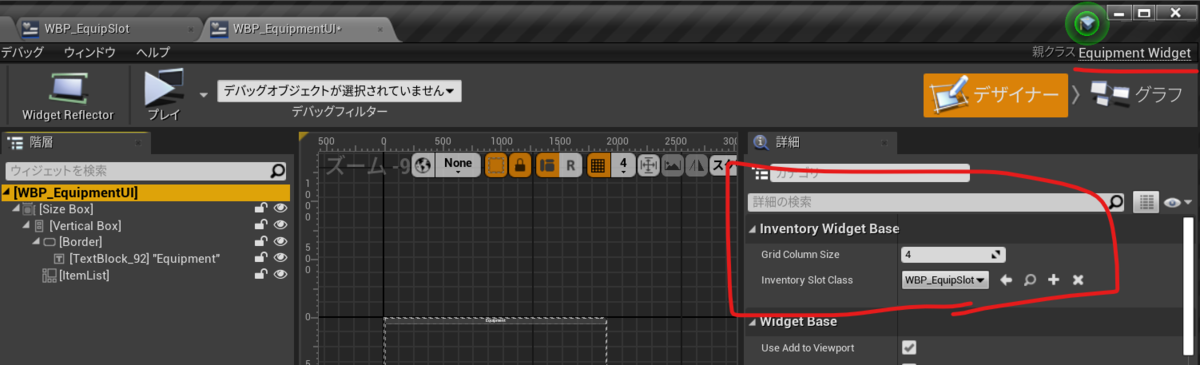Toggle the dashed outline display button

pos(496,165)
